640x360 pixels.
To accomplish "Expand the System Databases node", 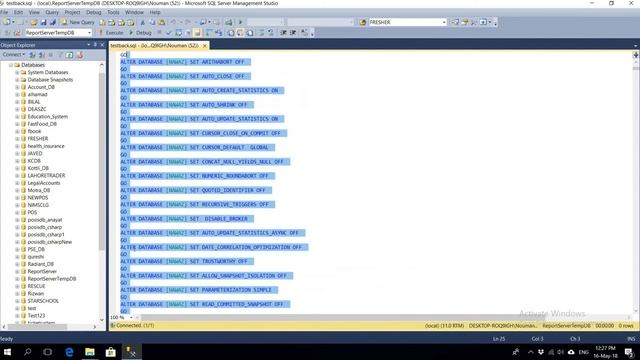I will coord(17,72).
